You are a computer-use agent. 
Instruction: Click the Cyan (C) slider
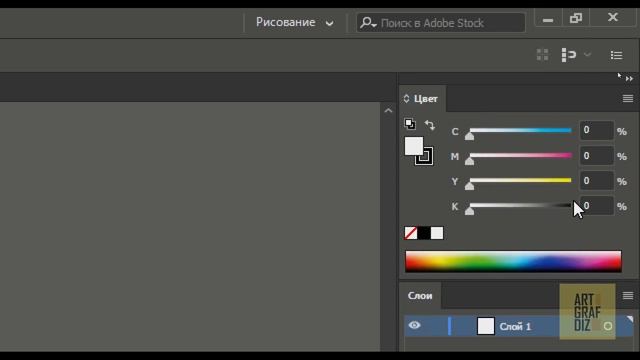520,131
